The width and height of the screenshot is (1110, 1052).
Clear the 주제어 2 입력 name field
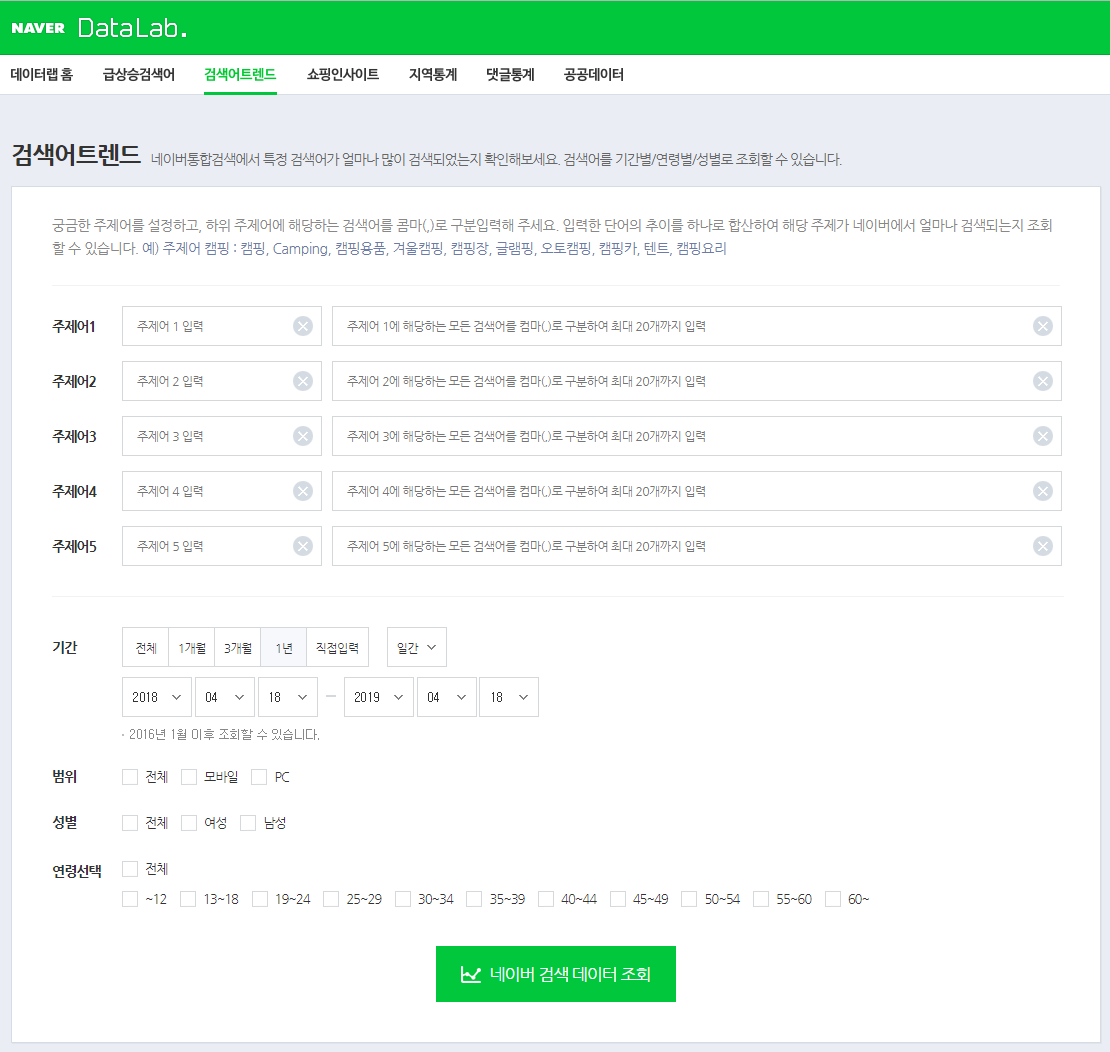(303, 382)
